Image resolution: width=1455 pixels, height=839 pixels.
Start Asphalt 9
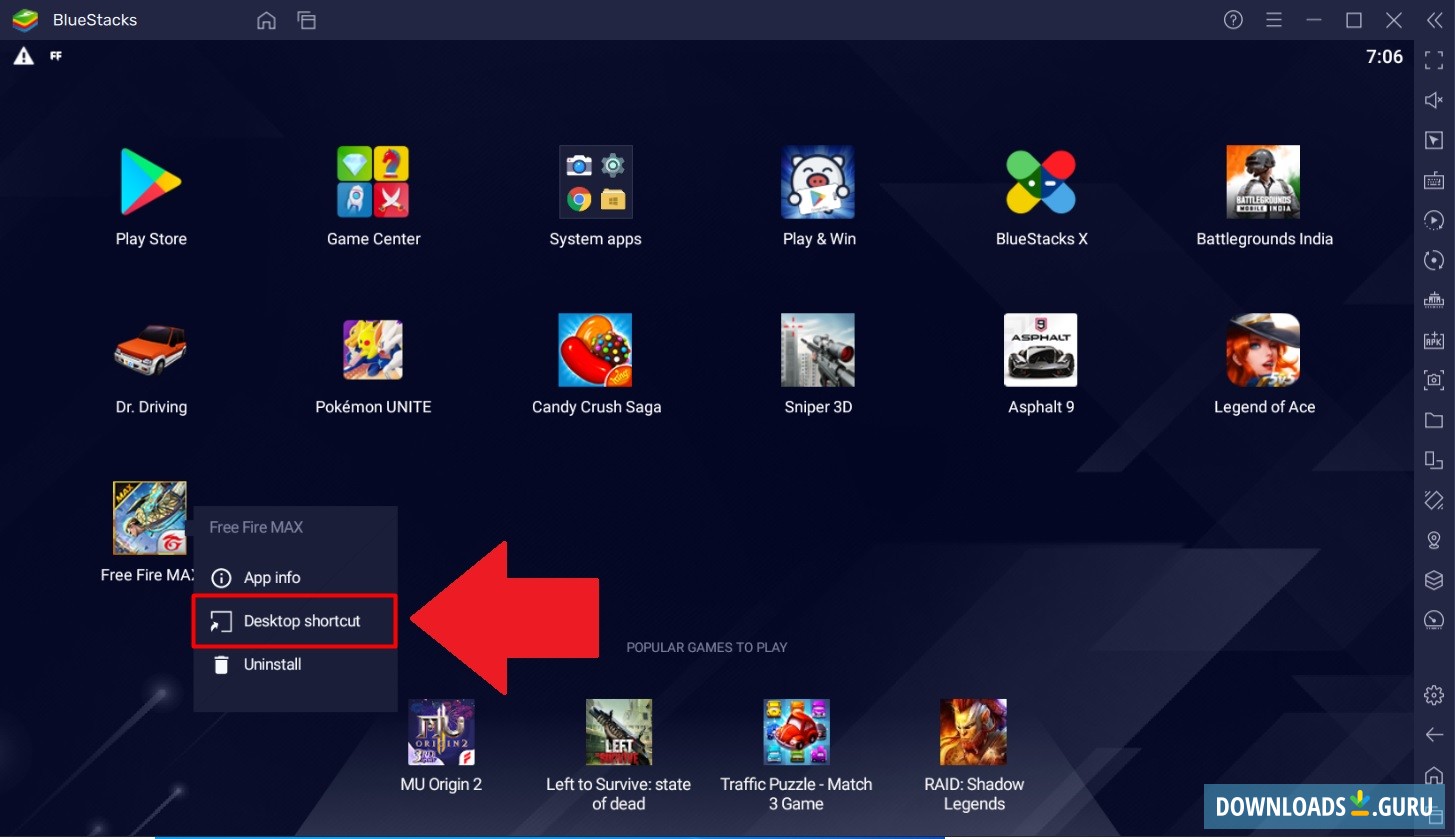[1041, 349]
